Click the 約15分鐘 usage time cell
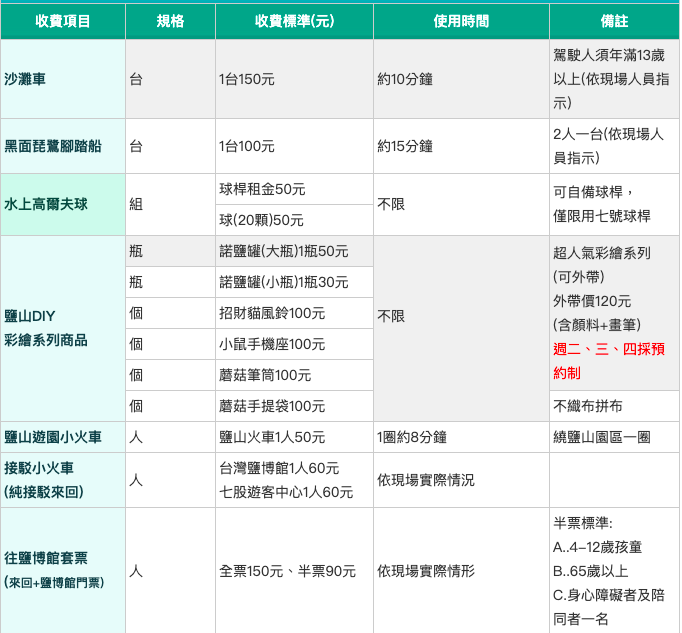682x633 pixels. coord(461,146)
